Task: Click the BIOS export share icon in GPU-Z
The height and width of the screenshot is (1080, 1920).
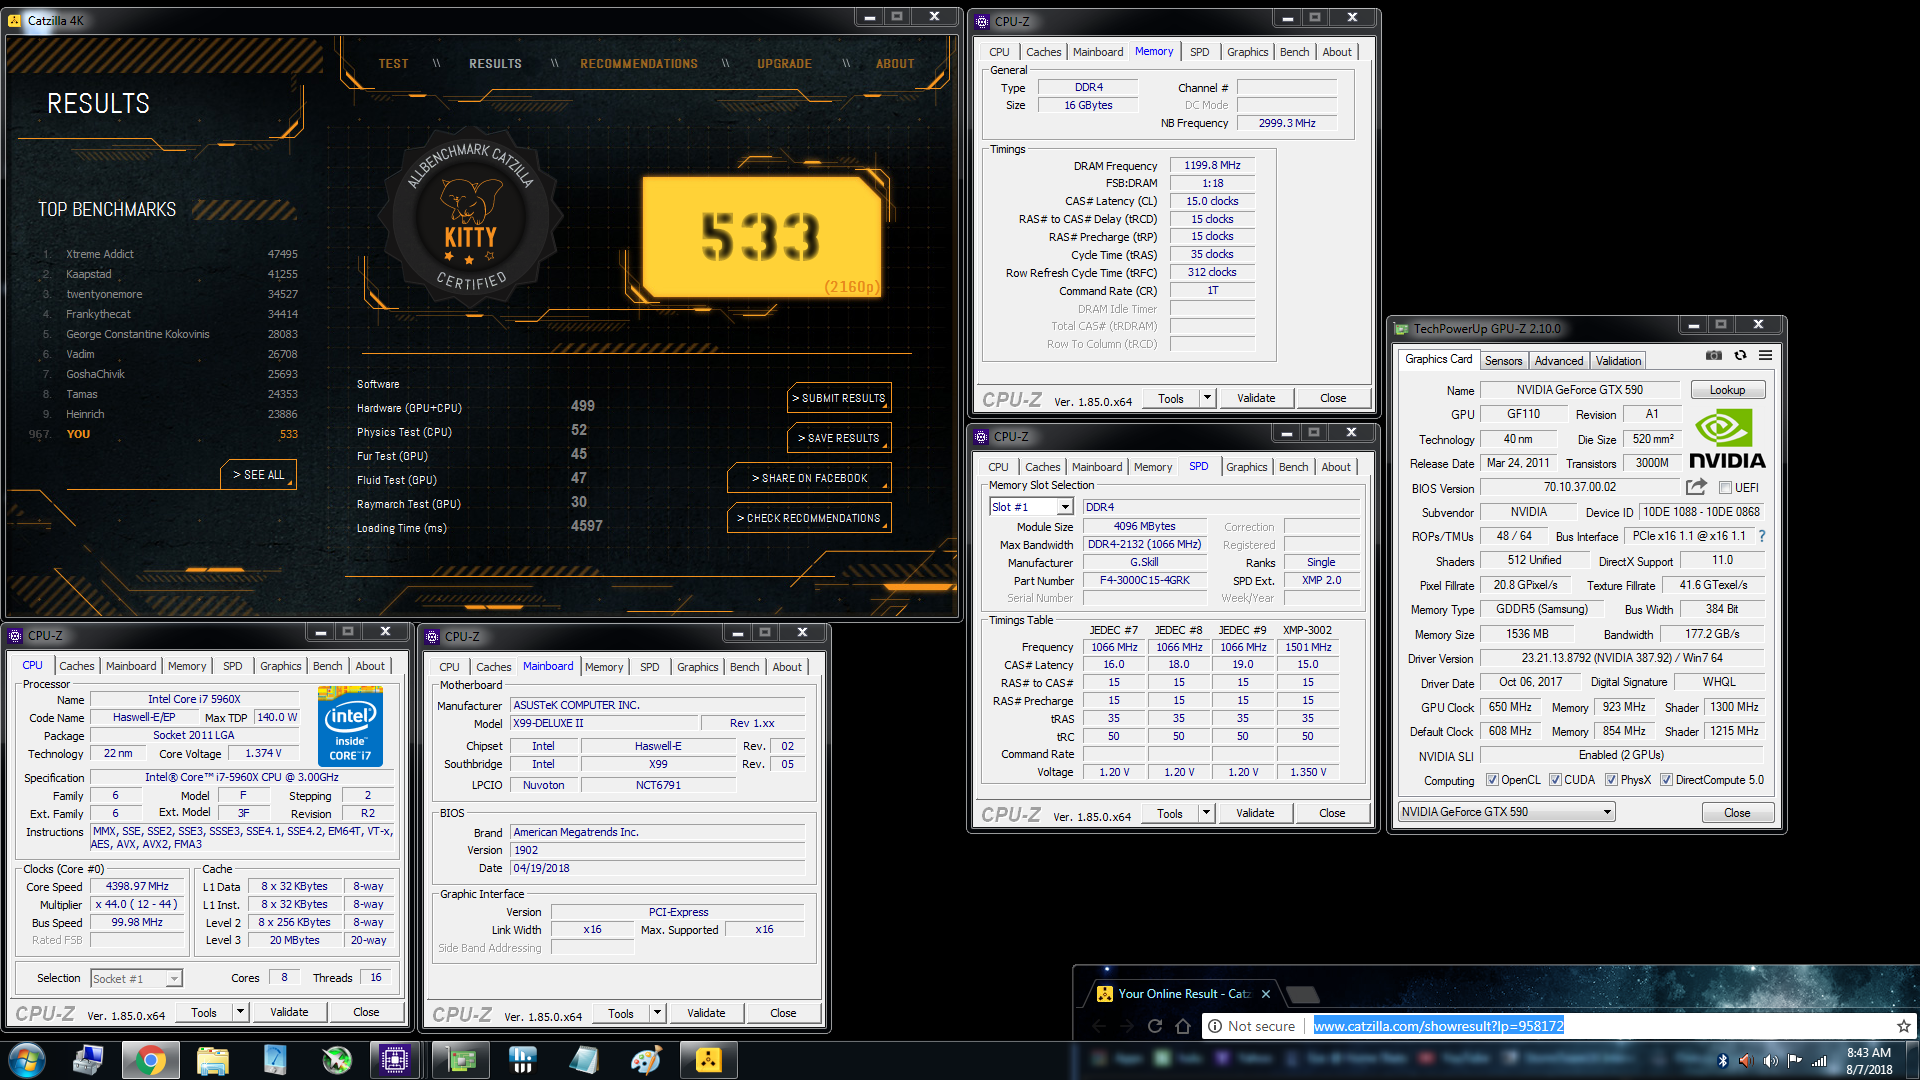Action: point(1696,487)
